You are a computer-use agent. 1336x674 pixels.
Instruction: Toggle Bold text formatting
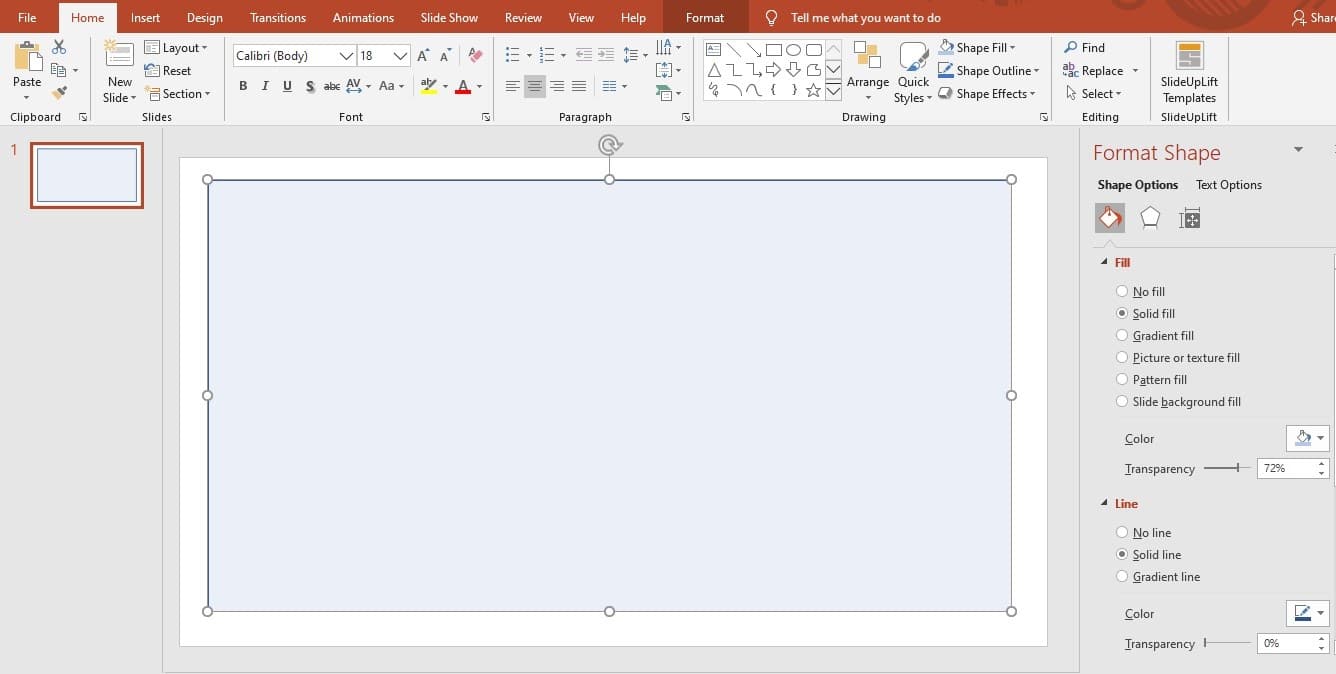243,86
